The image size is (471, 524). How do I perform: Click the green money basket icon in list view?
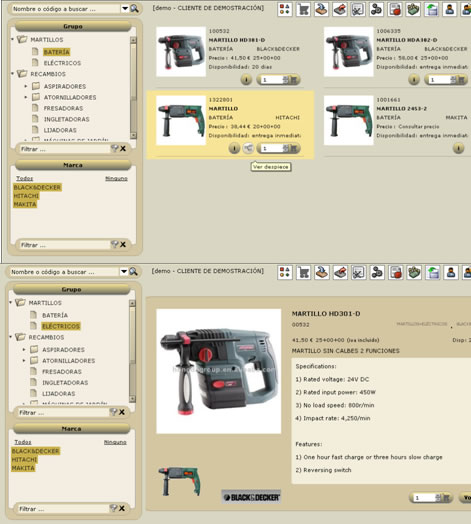pos(413,9)
